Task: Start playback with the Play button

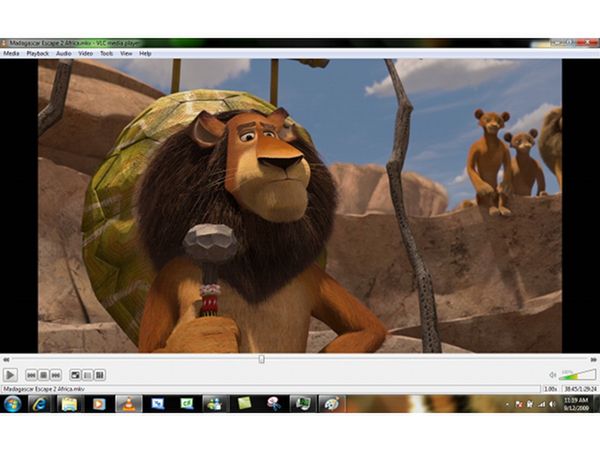Action: [10, 375]
